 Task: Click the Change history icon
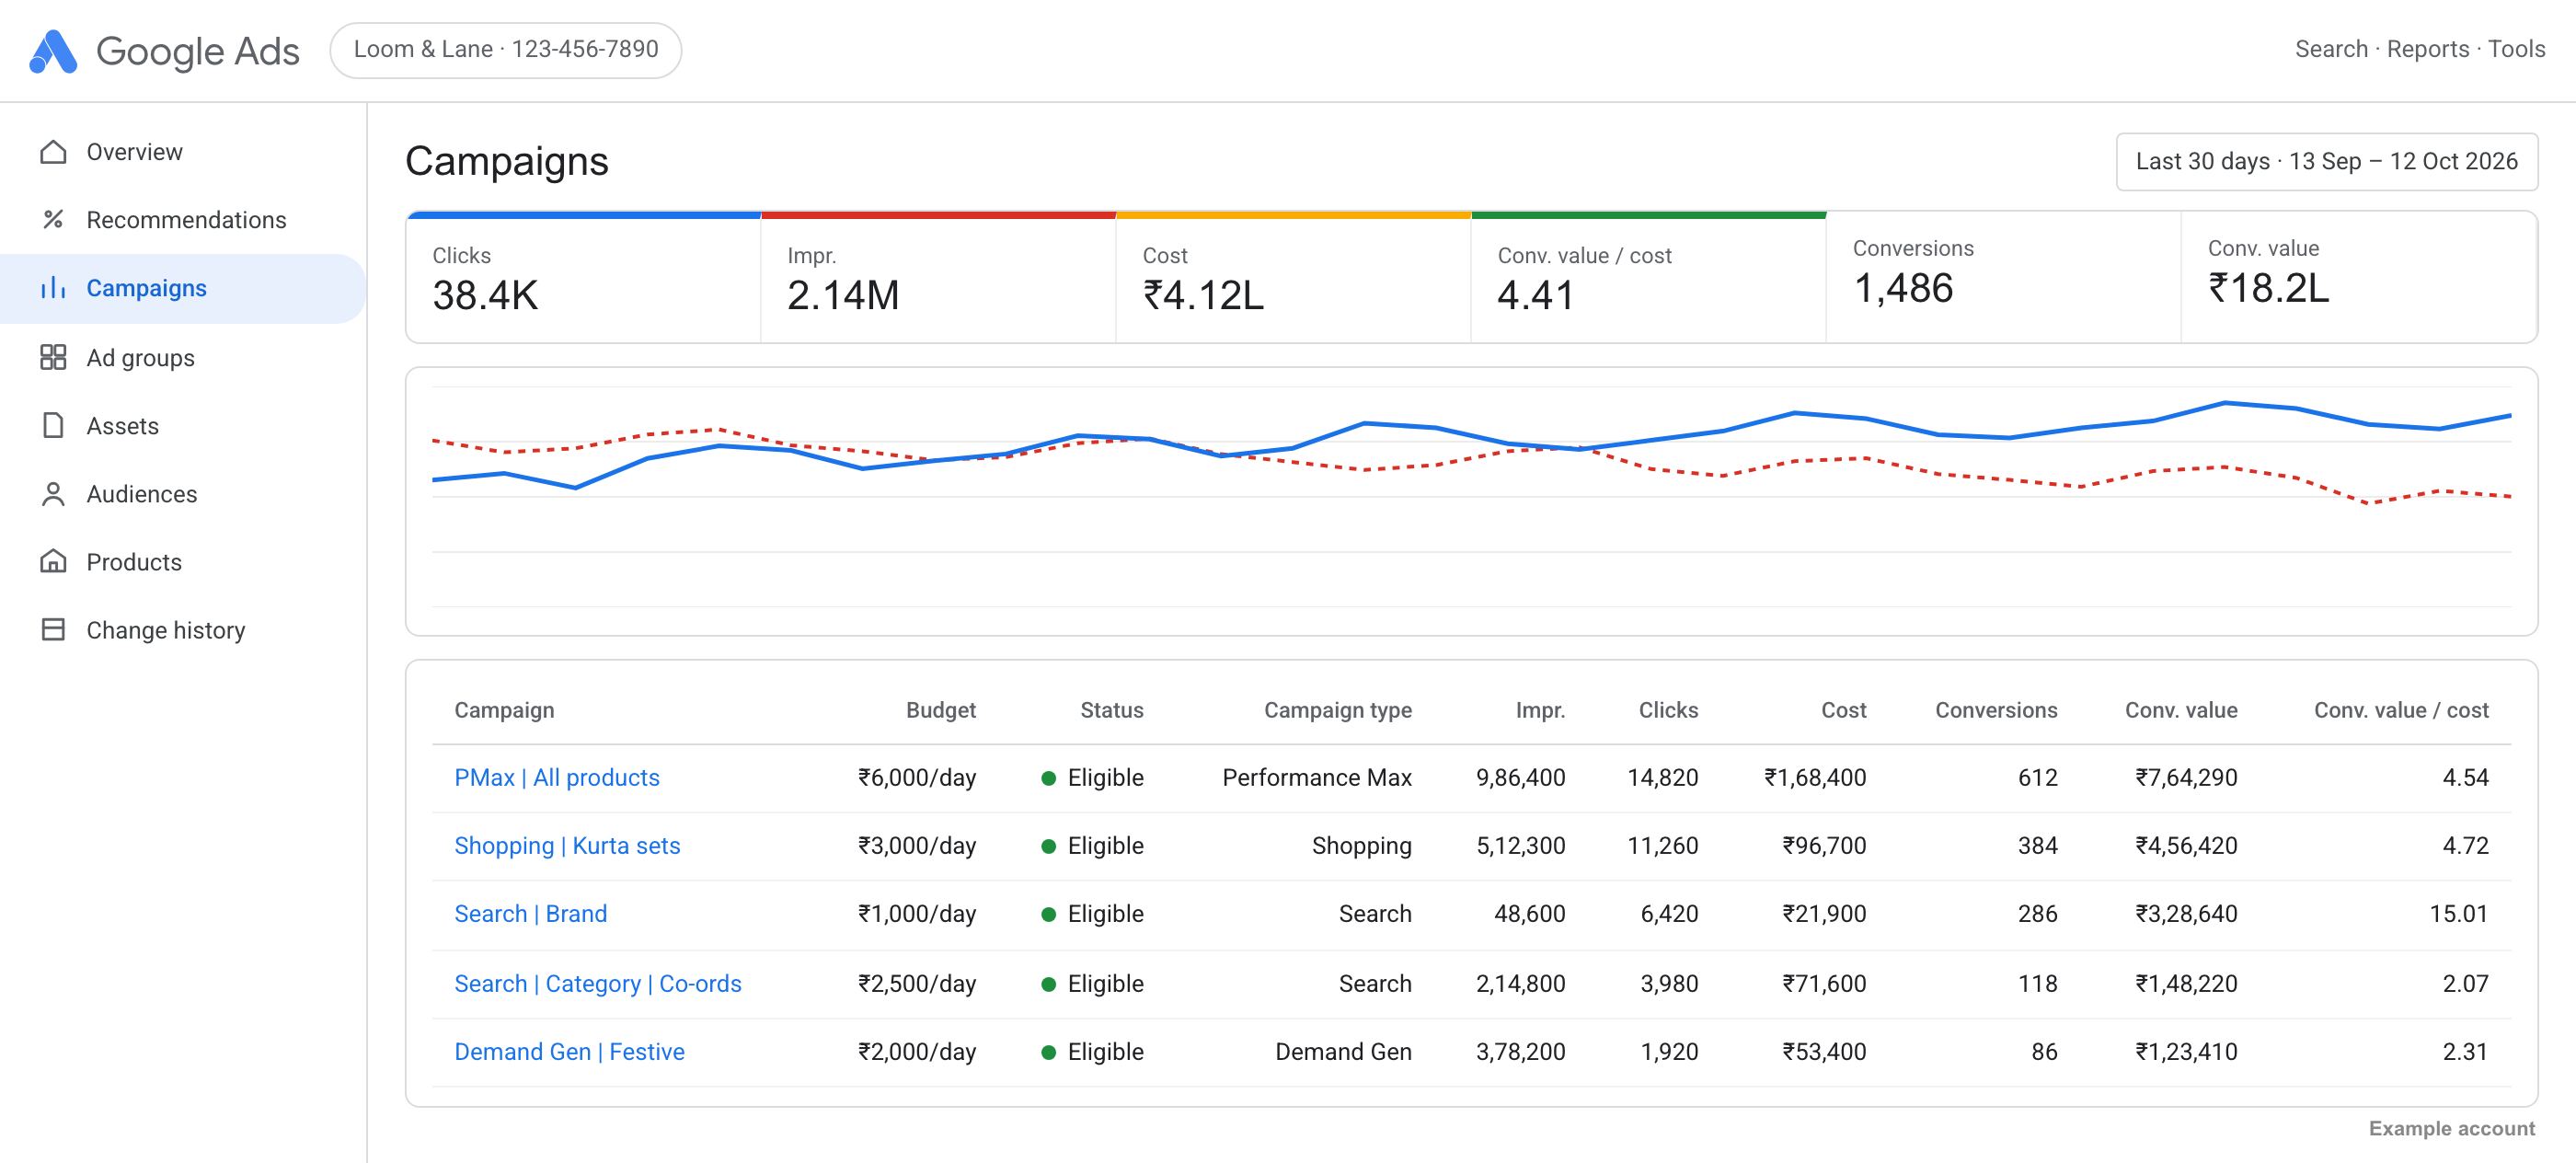[x=53, y=630]
